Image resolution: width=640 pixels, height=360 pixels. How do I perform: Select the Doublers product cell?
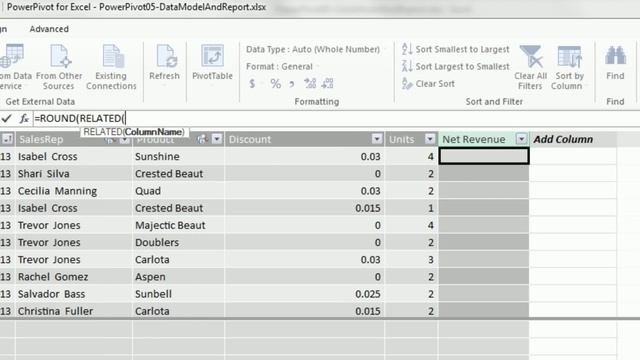[178, 242]
